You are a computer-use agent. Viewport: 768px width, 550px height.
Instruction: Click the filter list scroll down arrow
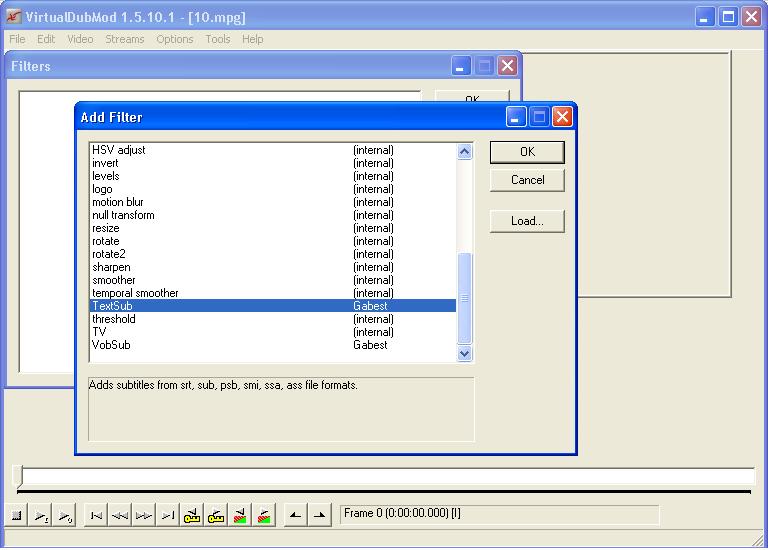pyautogui.click(x=464, y=353)
